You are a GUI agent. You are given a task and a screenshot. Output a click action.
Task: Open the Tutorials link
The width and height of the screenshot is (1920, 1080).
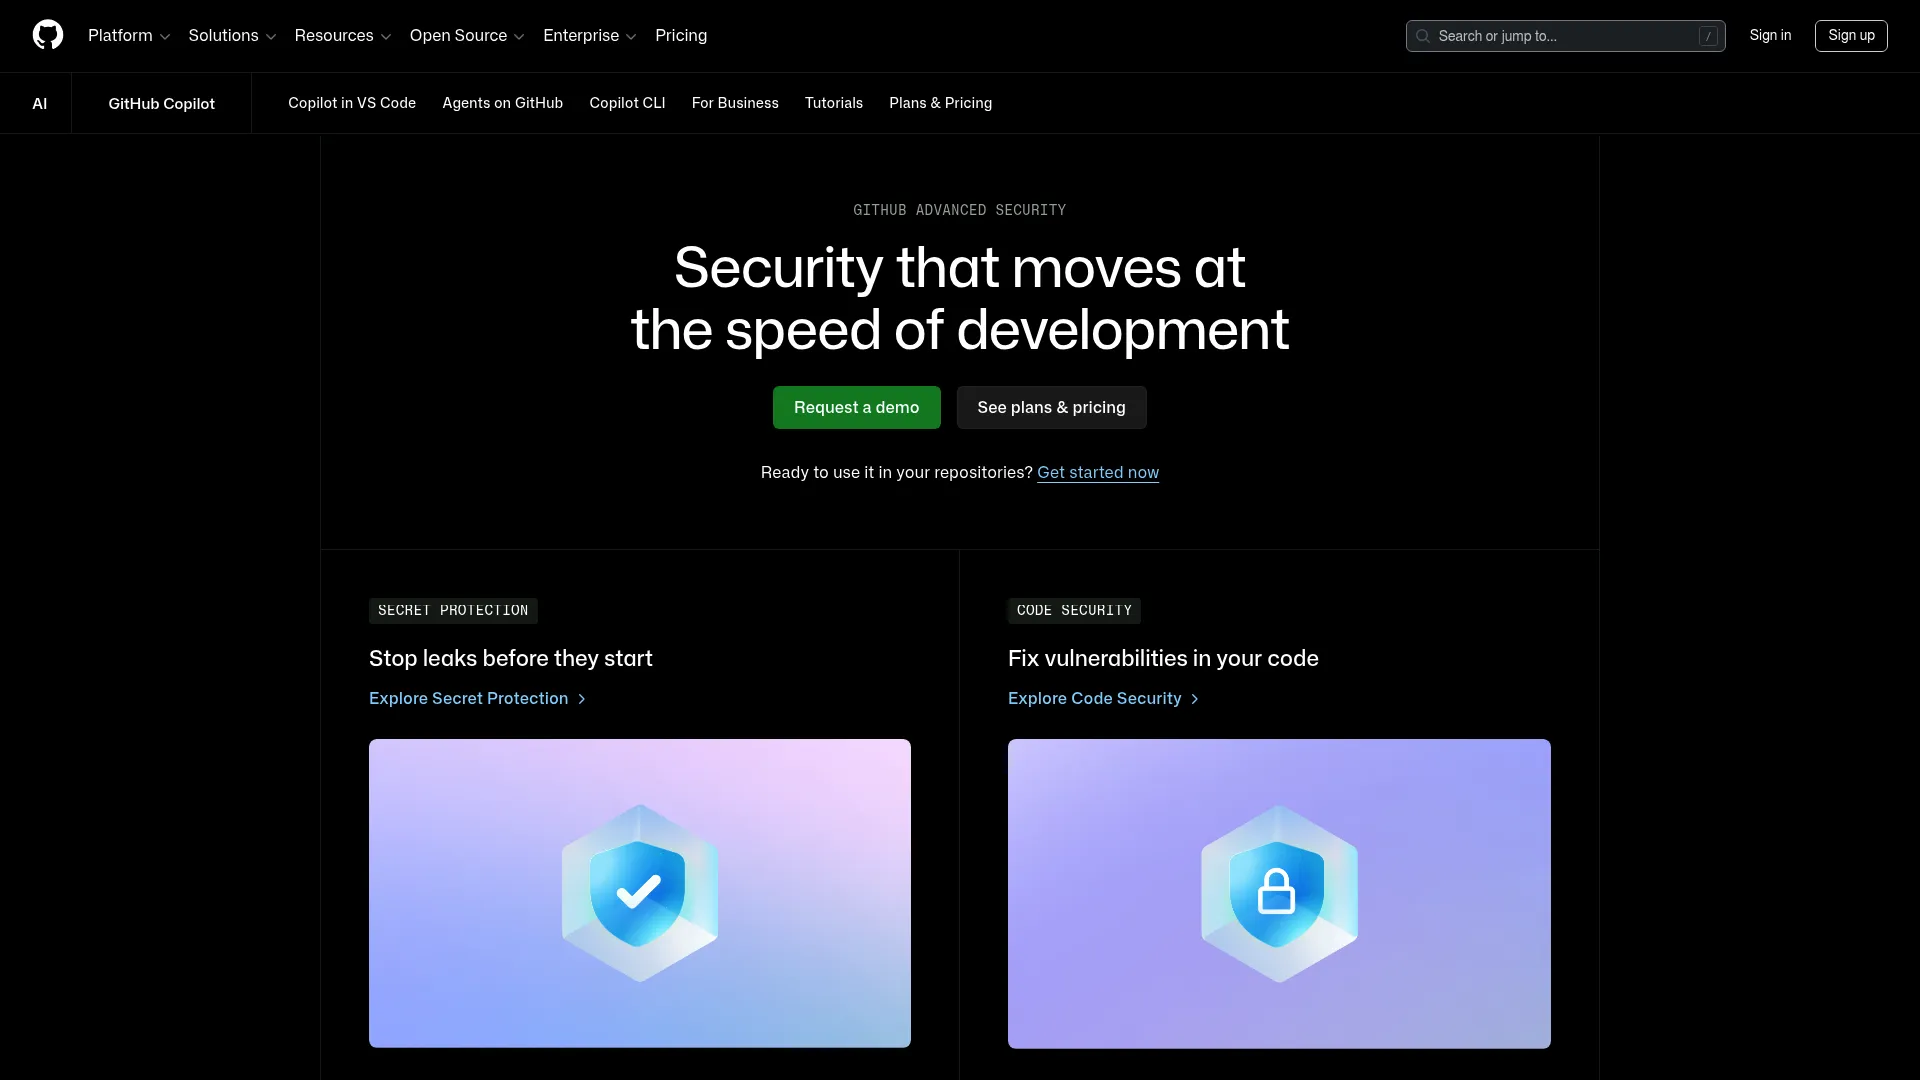pos(834,103)
